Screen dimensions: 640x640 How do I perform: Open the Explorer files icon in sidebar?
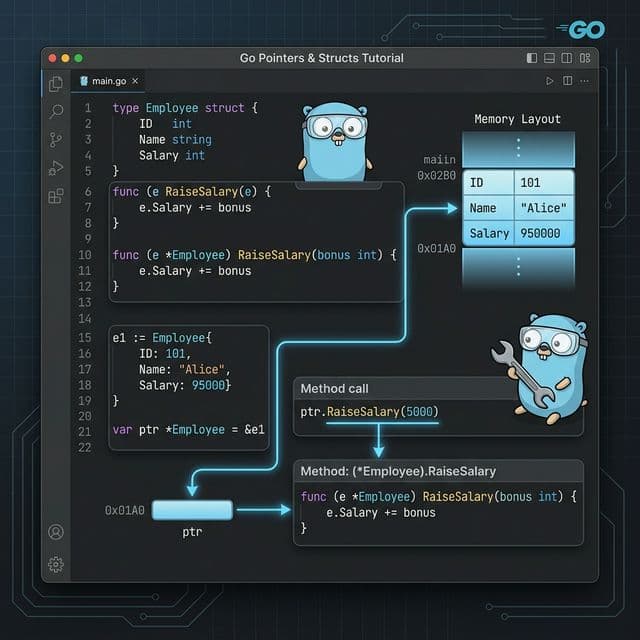(x=56, y=84)
